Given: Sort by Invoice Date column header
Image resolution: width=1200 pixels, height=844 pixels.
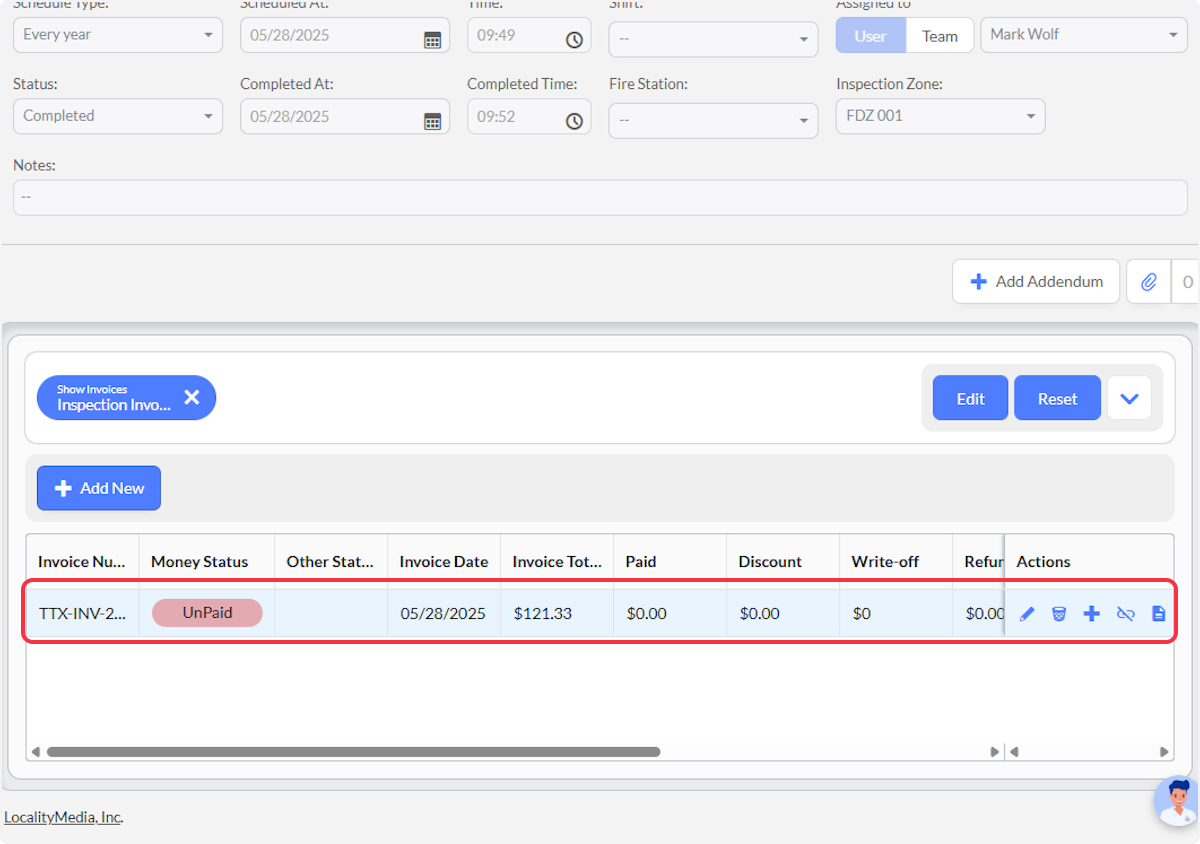Looking at the screenshot, I should point(444,562).
